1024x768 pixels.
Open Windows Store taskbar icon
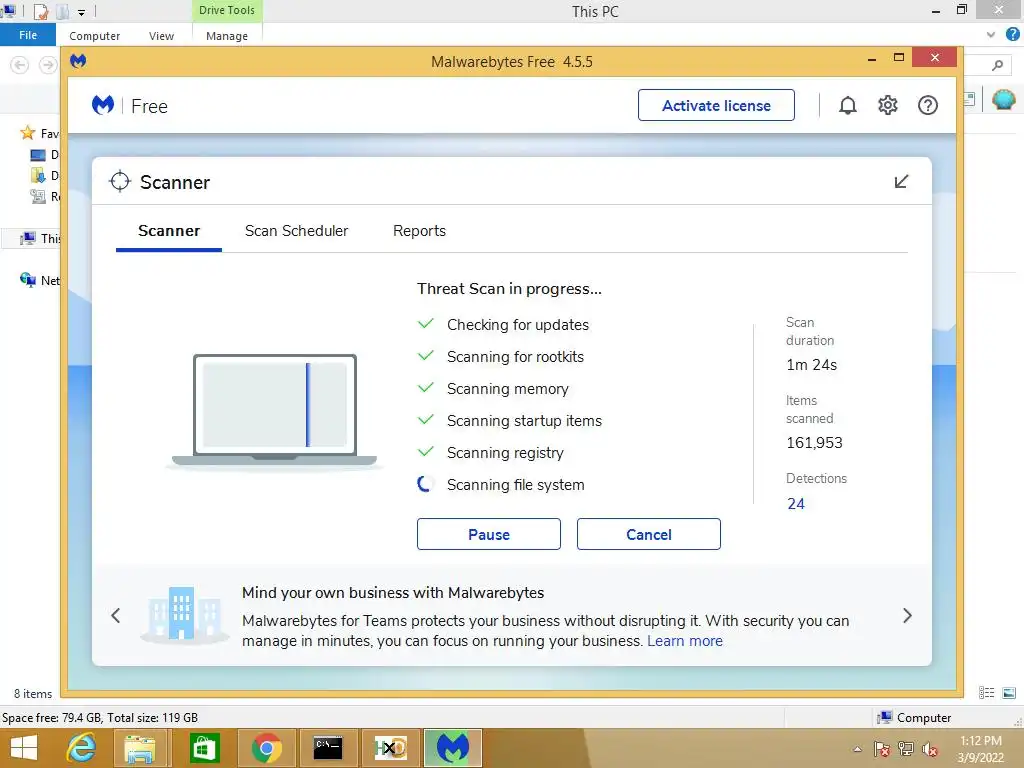(x=204, y=748)
